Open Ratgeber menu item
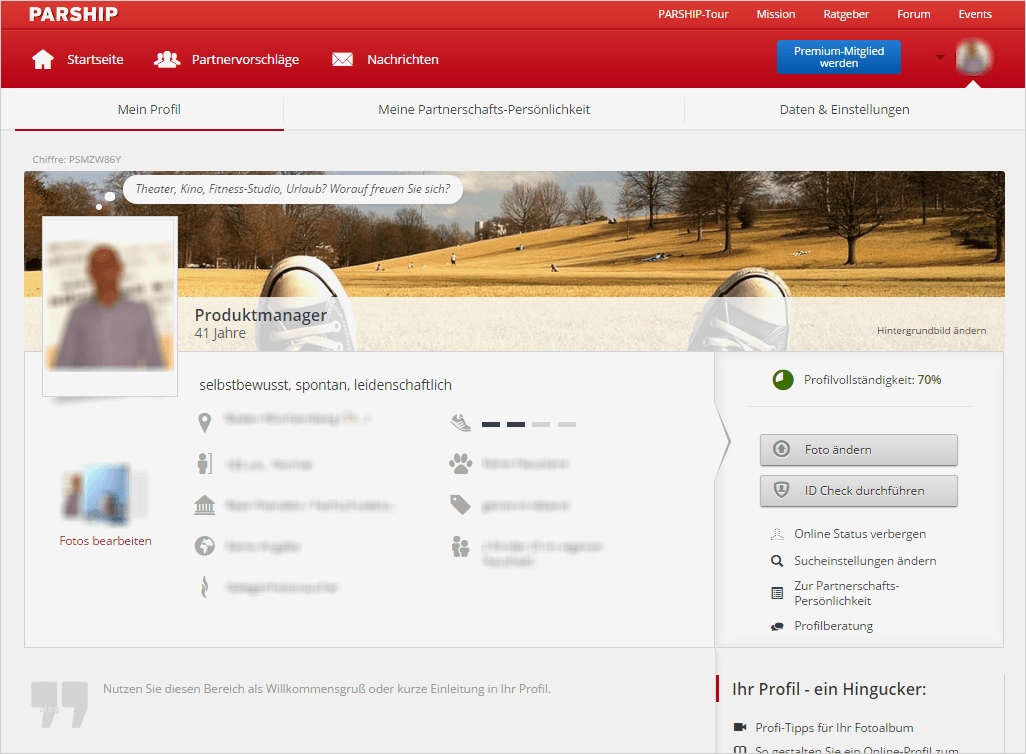Screen dimensions: 1026x754 pos(846,14)
